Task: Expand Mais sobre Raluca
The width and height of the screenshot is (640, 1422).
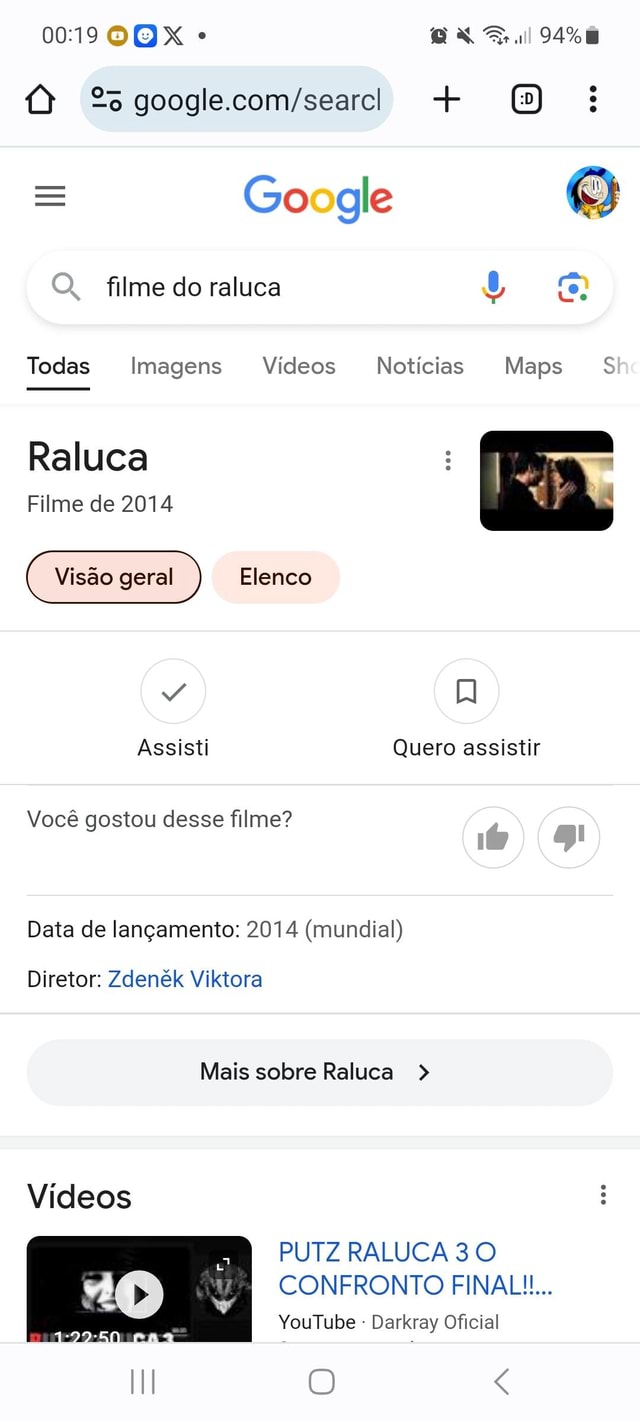Action: click(x=319, y=1071)
